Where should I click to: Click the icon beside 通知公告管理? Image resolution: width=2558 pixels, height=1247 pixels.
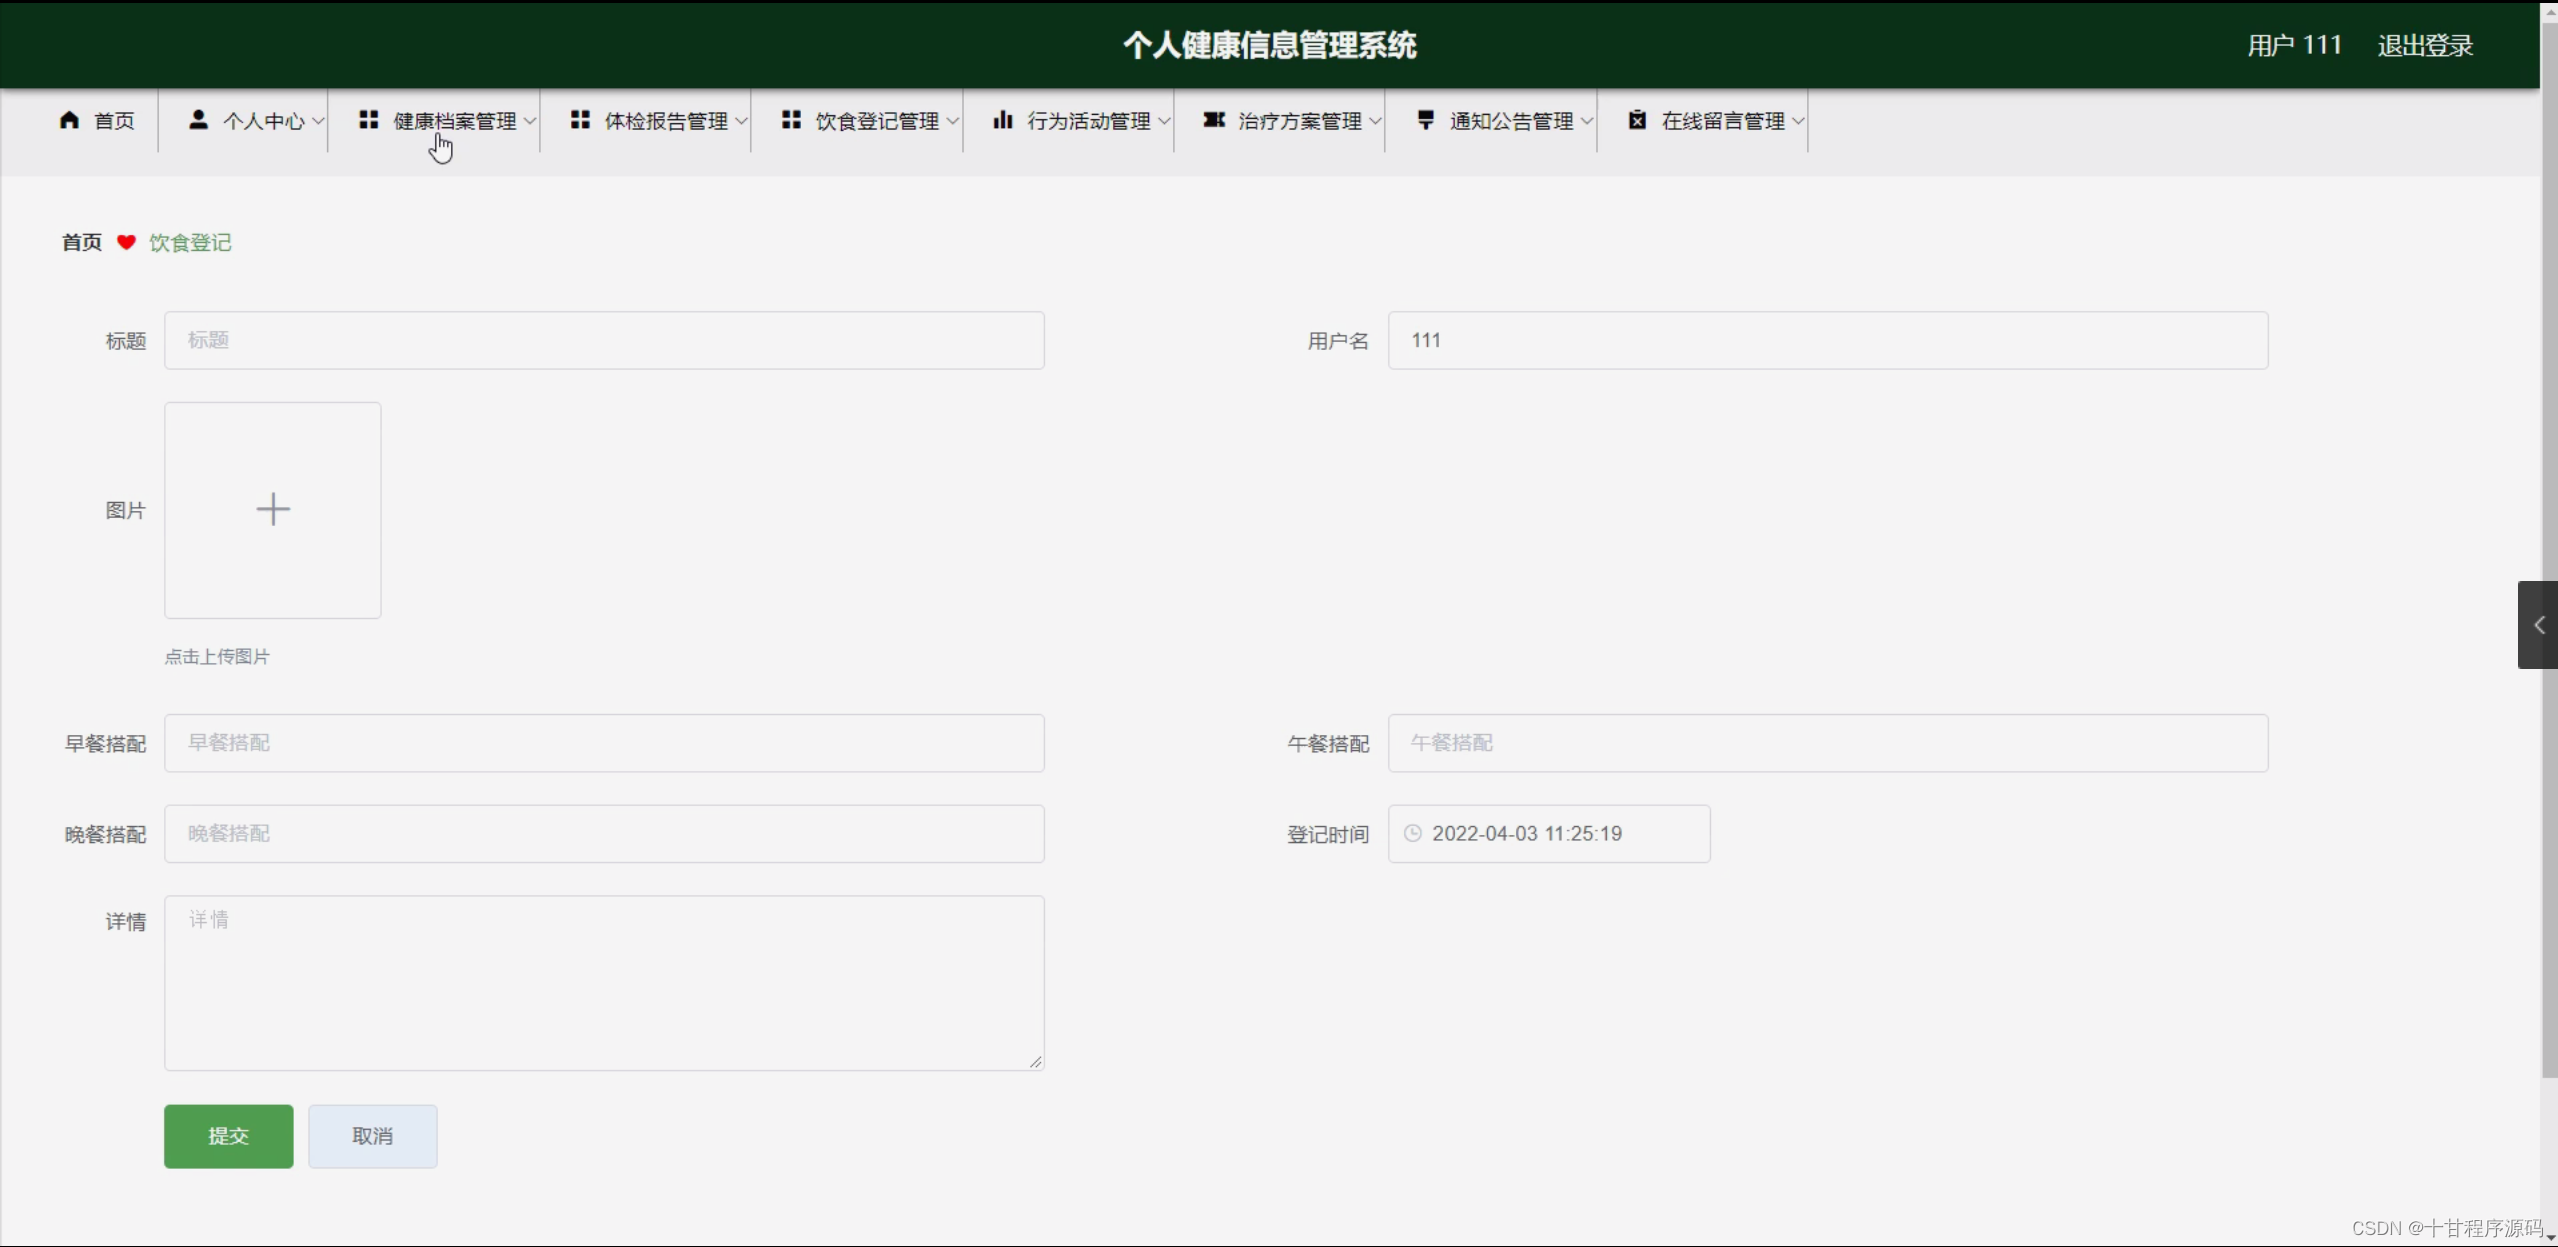(1425, 120)
